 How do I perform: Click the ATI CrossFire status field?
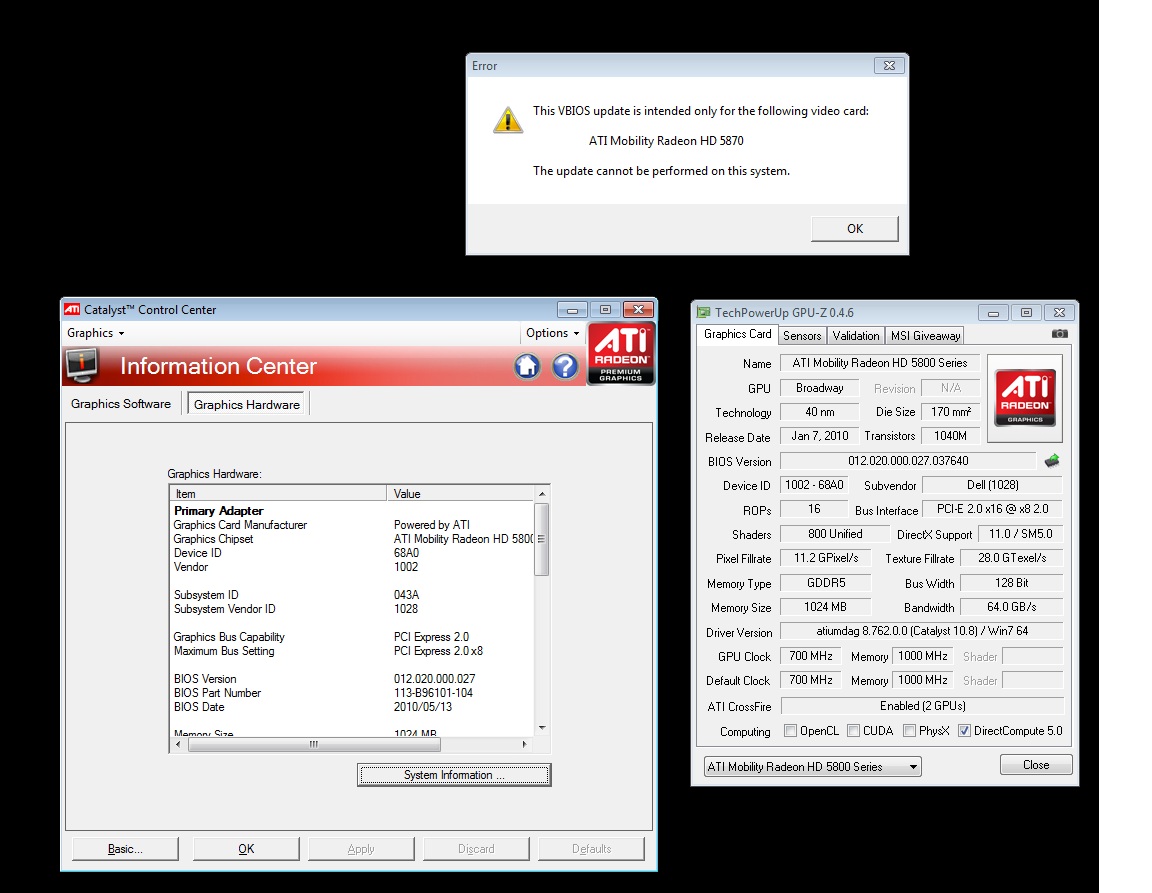click(922, 706)
